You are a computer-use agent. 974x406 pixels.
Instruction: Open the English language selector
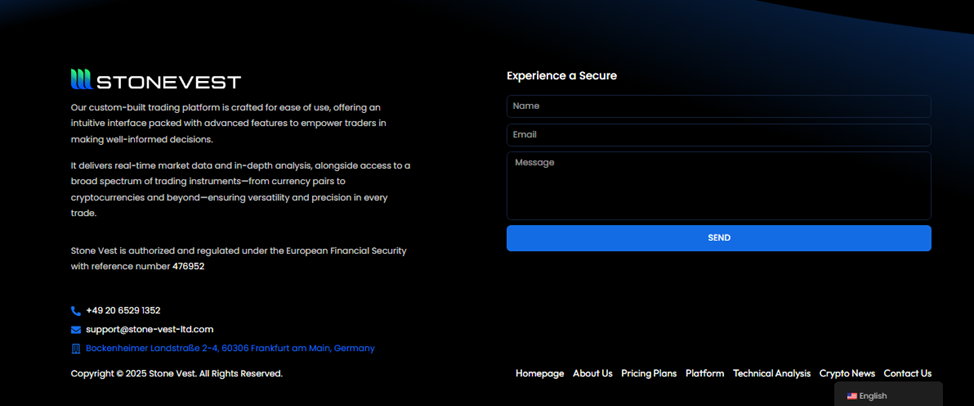[888, 395]
